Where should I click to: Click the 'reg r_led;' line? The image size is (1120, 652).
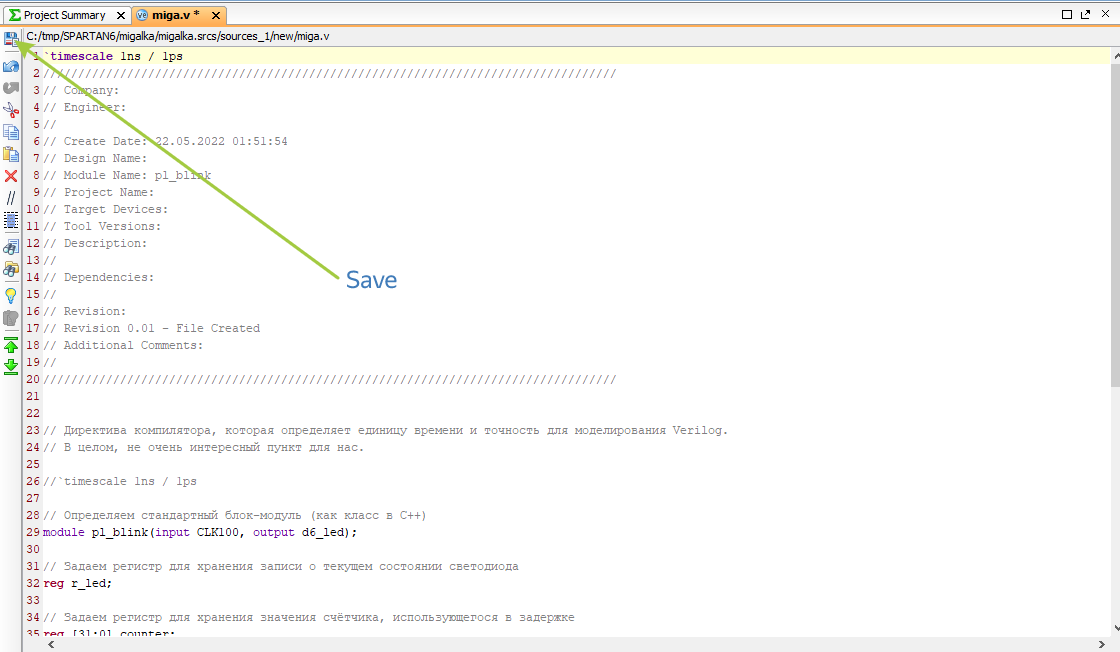pos(78,583)
